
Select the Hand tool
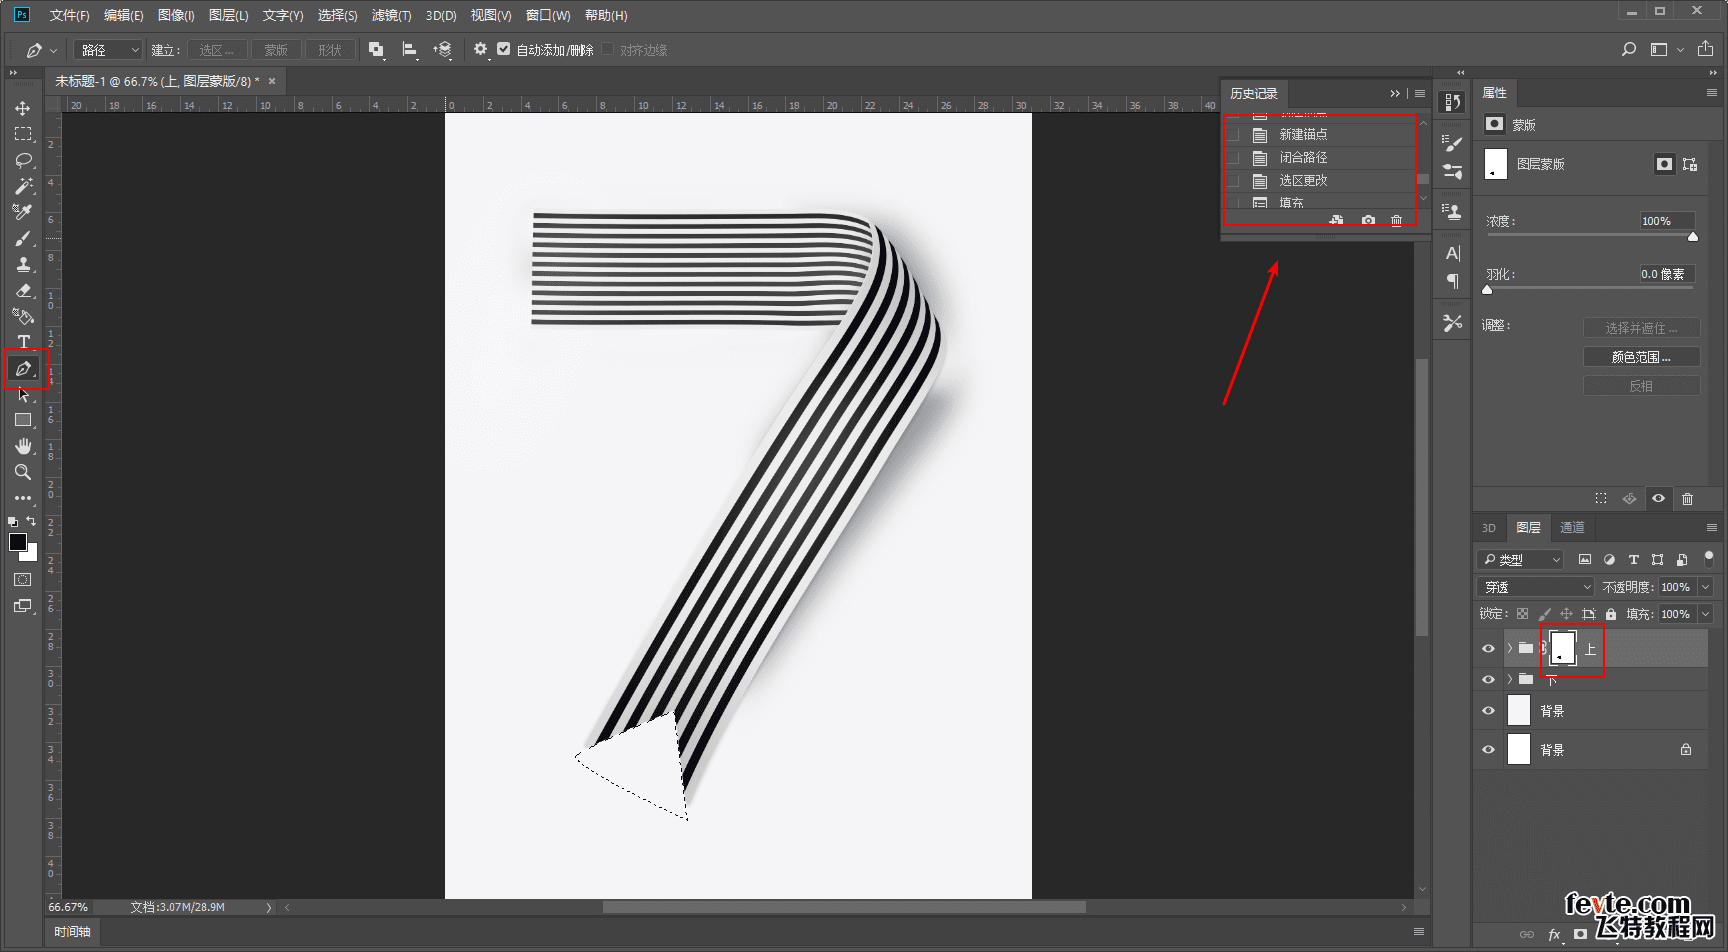pos(23,446)
